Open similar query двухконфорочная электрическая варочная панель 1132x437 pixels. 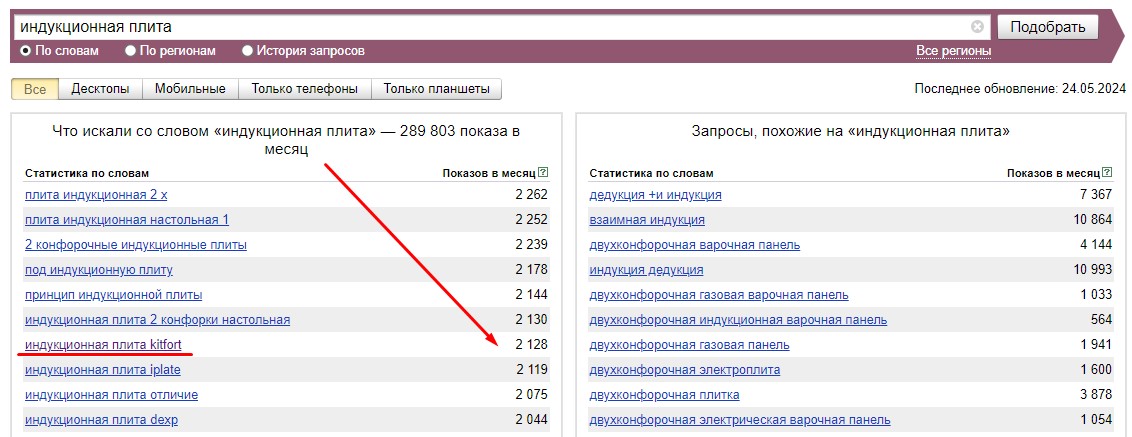740,420
